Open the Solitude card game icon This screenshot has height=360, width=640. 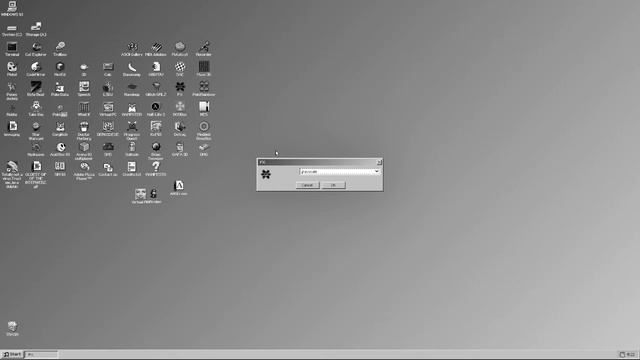[x=132, y=149]
